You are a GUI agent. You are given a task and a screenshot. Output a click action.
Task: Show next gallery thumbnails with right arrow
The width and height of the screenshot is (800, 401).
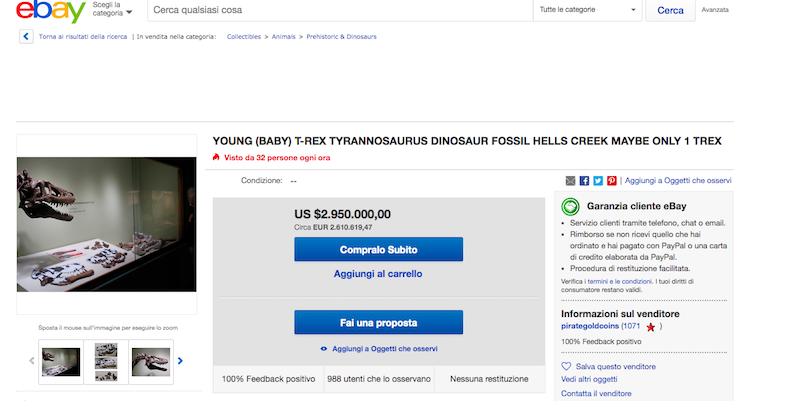[180, 361]
